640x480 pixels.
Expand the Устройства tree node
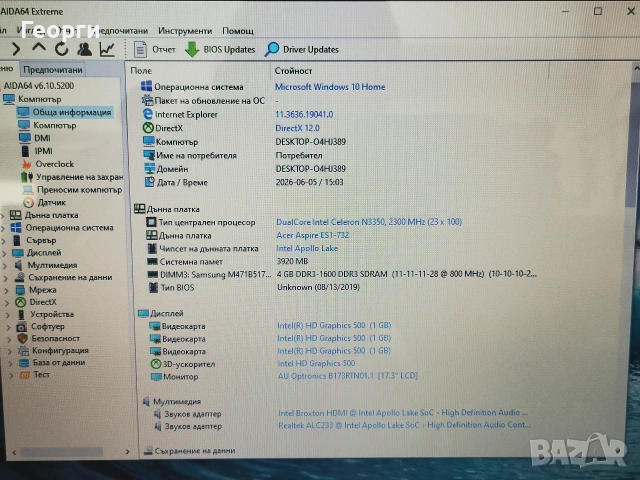pyautogui.click(x=8, y=315)
